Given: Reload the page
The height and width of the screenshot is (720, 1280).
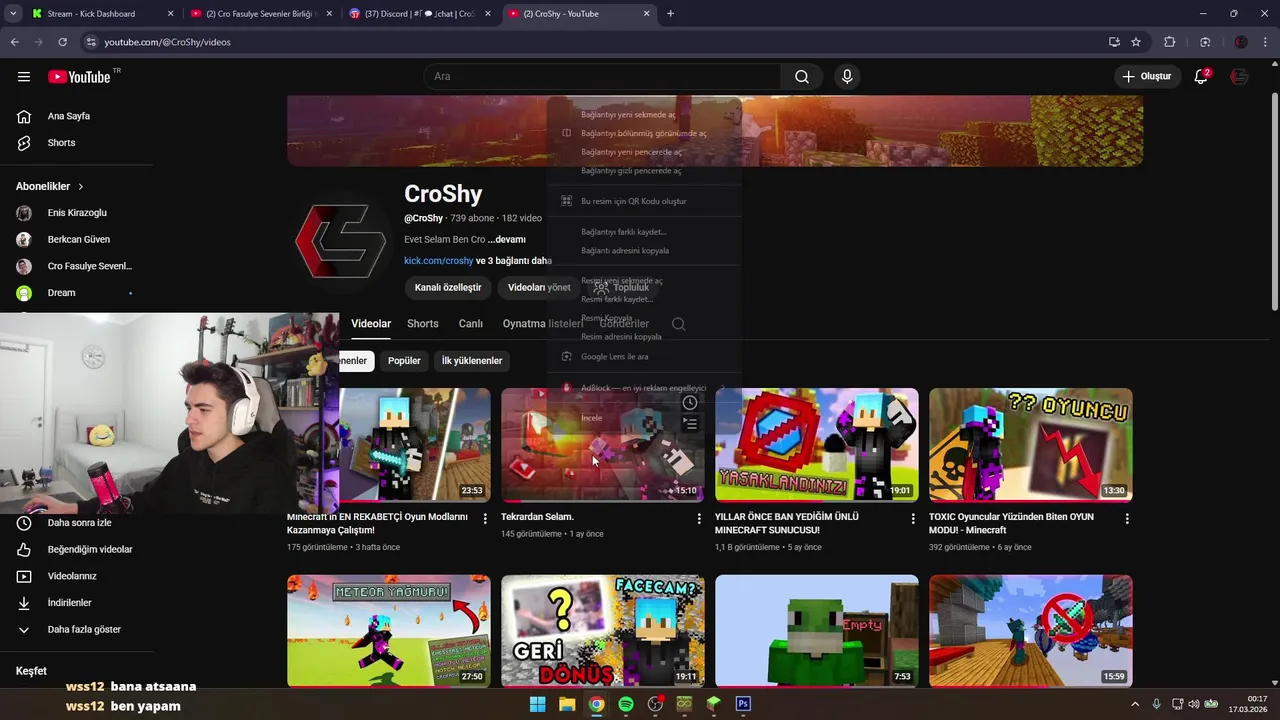Looking at the screenshot, I should point(62,42).
